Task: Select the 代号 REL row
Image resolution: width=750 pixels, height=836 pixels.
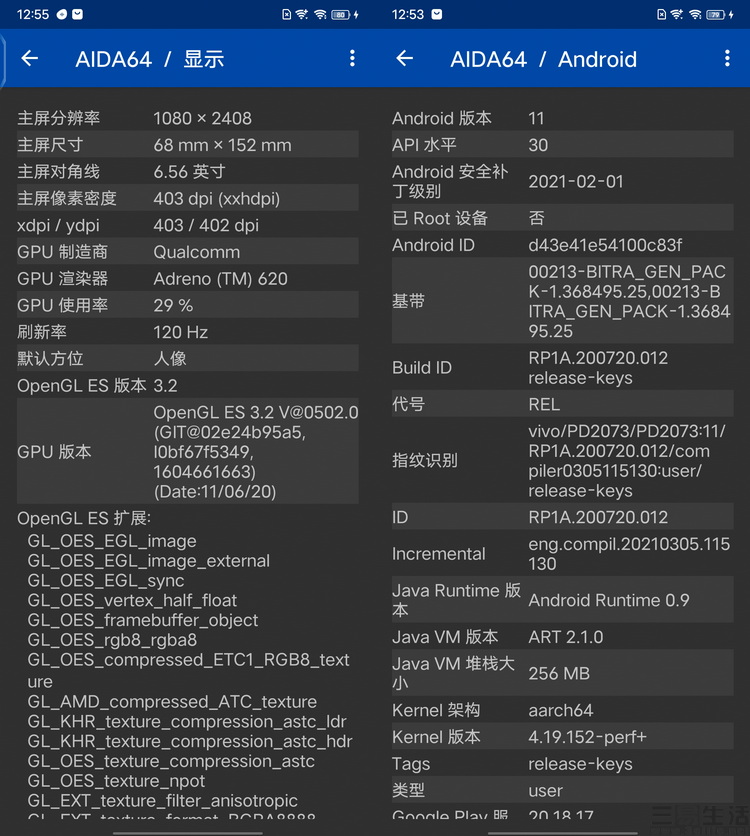Action: point(562,404)
